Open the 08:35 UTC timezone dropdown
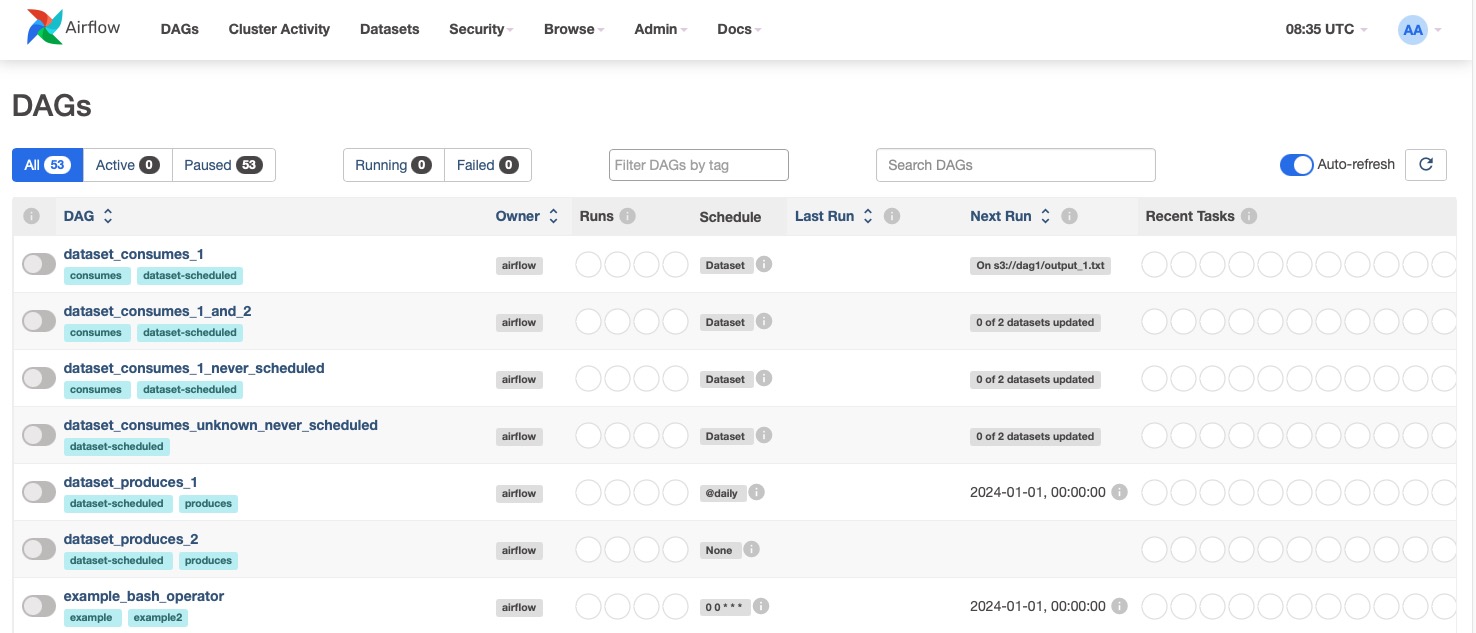 click(1325, 30)
